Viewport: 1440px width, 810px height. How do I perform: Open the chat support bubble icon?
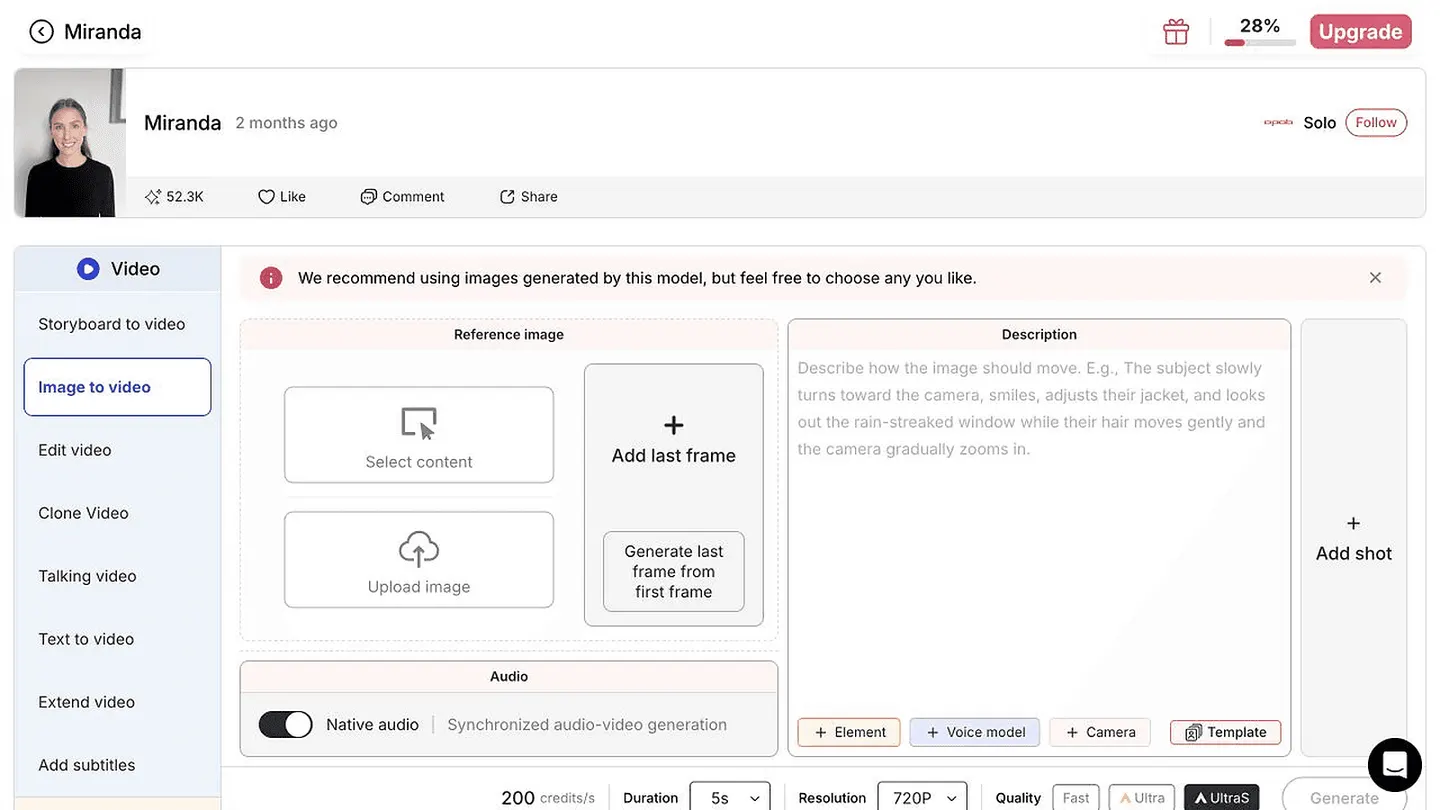tap(1394, 765)
